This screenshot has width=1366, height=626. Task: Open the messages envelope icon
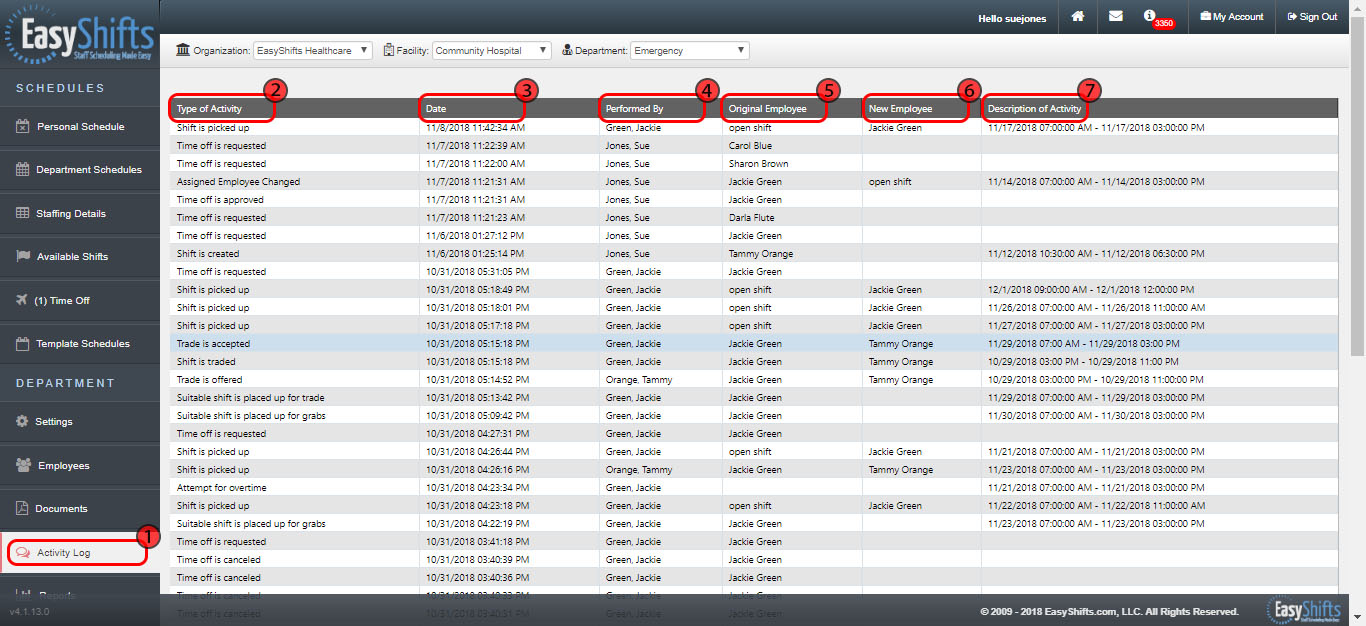tap(1115, 16)
